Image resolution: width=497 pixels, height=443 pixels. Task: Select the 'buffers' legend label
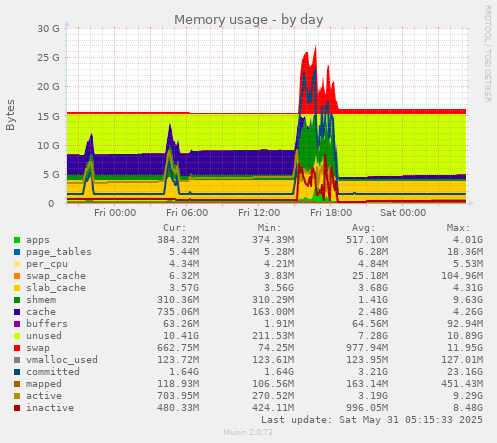(47, 324)
